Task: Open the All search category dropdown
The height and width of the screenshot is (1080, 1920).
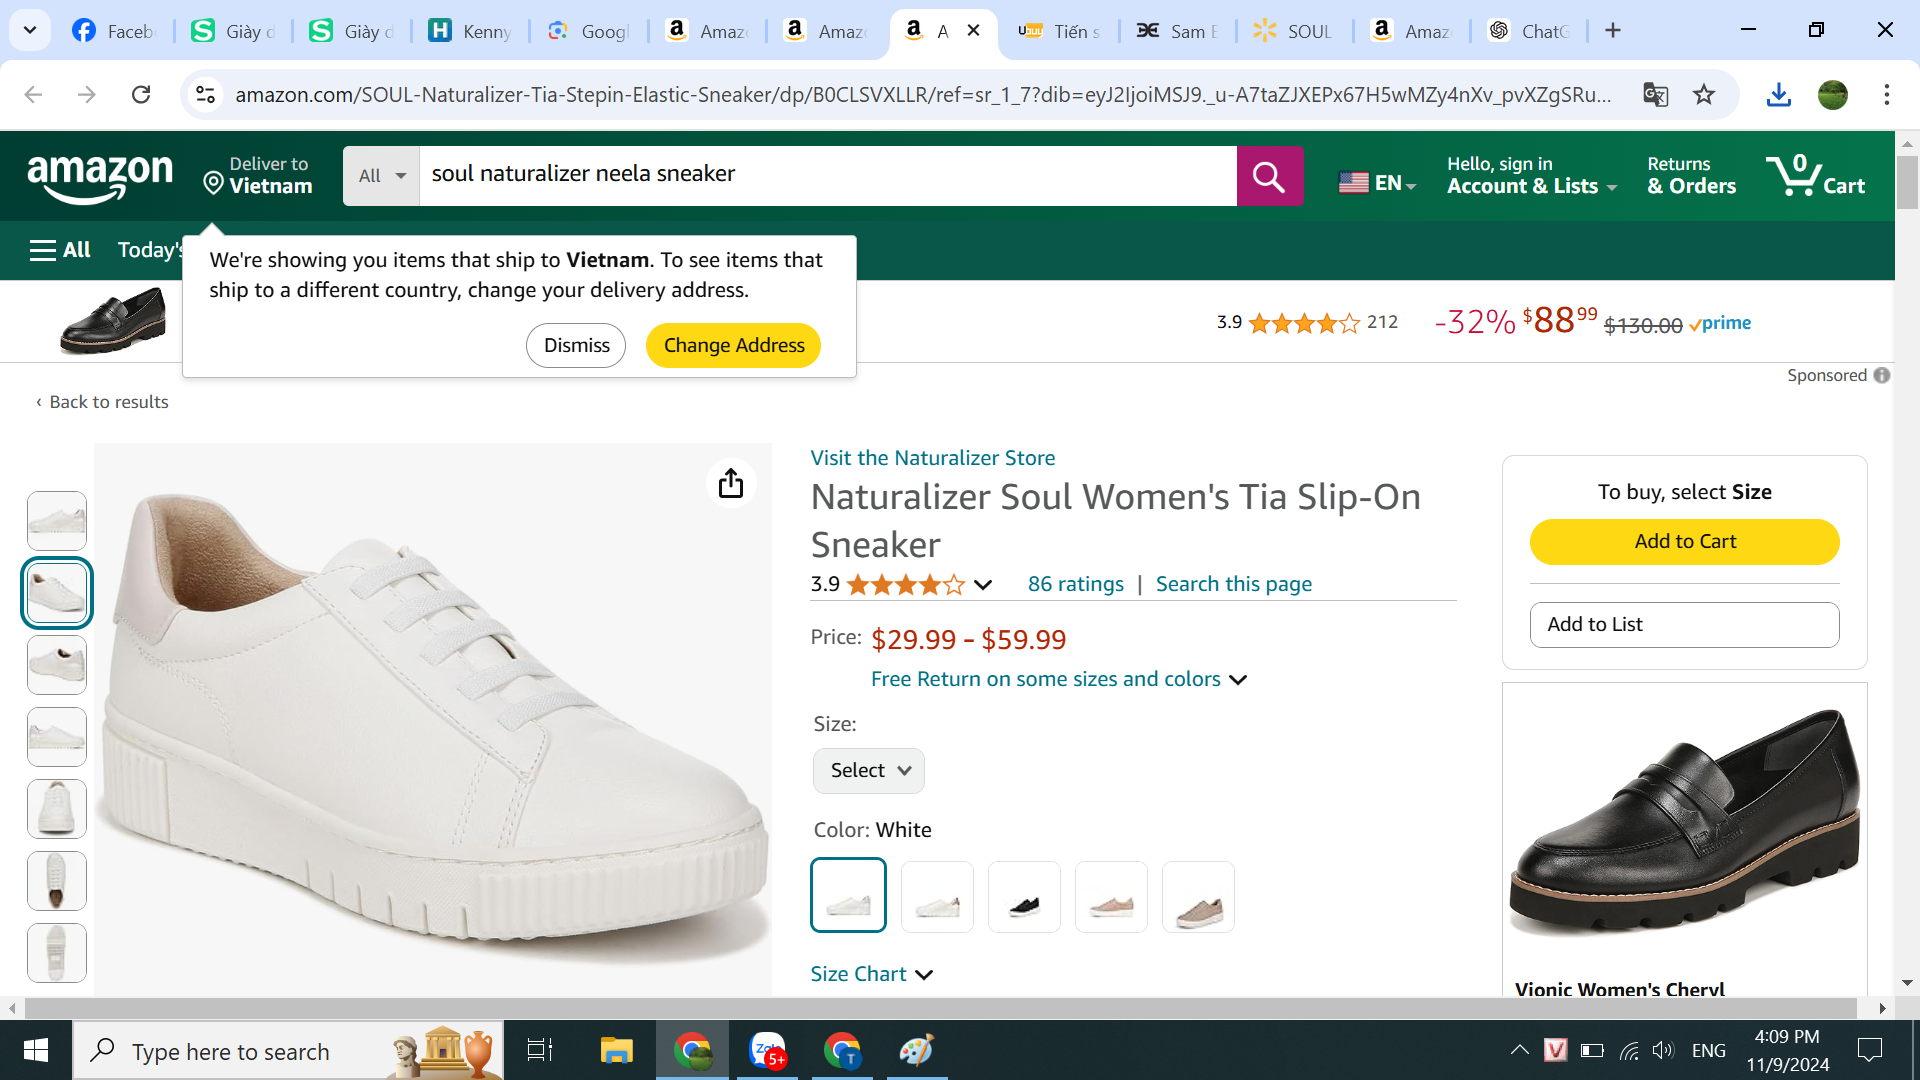Action: [x=381, y=176]
